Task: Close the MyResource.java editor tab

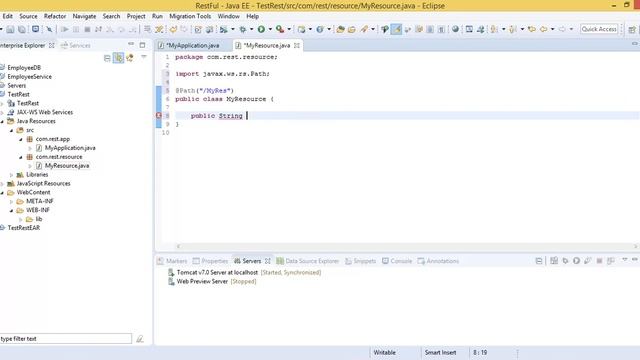Action: [297, 45]
